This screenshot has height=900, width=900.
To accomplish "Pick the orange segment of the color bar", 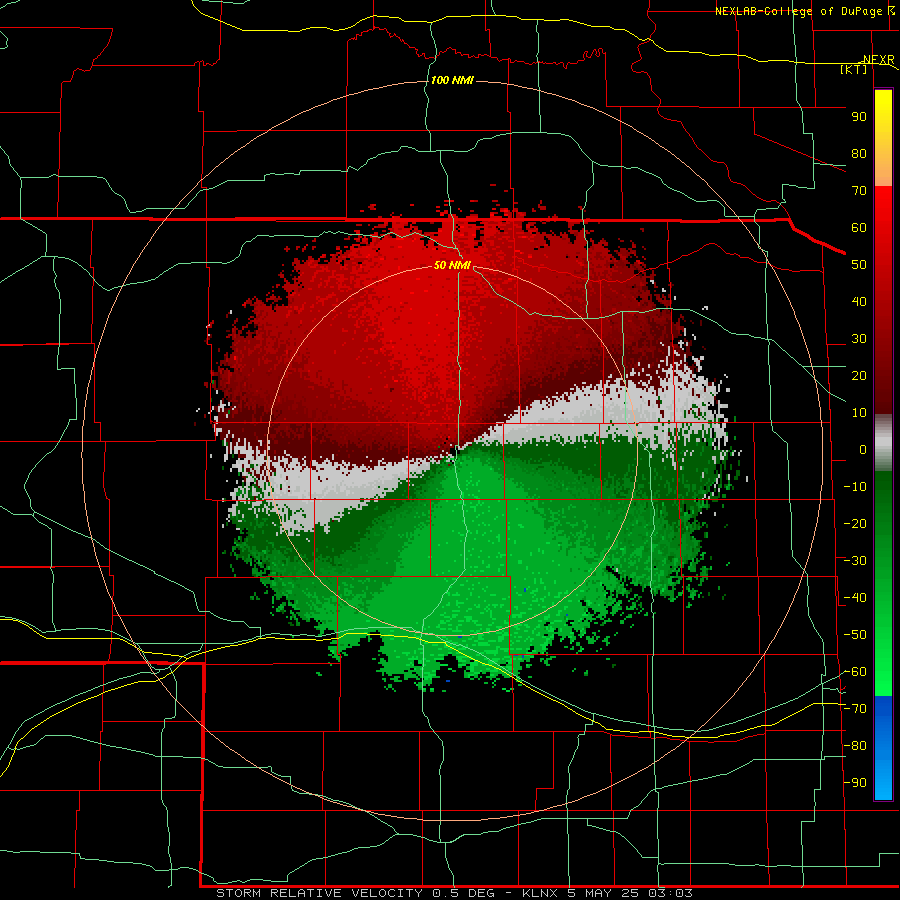I will (x=883, y=169).
